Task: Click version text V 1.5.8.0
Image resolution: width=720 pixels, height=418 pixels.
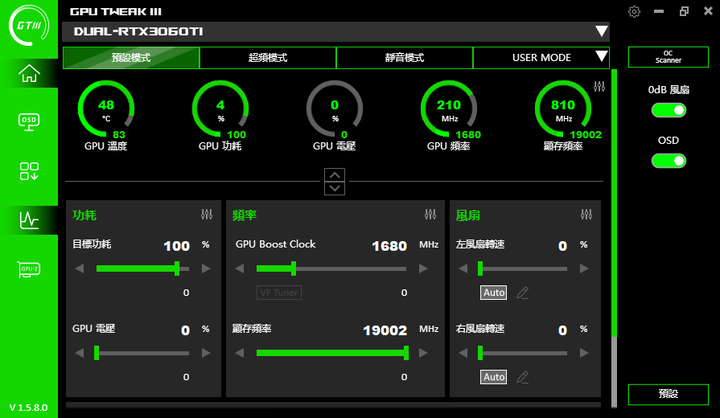Action: click(28, 407)
